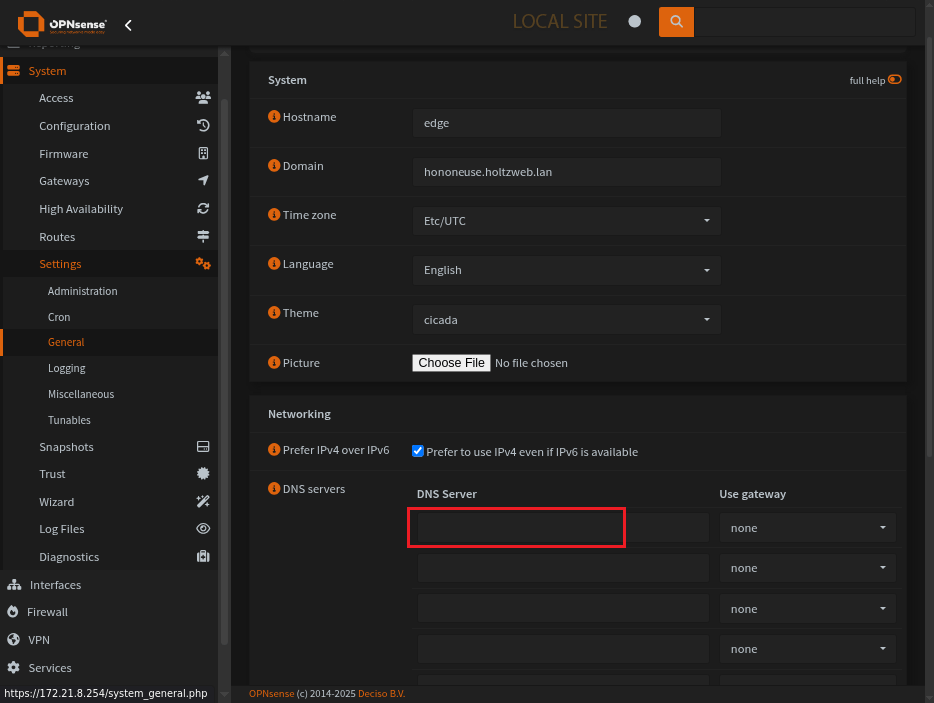Image resolution: width=934 pixels, height=703 pixels.
Task: Open the OPNsense footer link
Action: coord(272,693)
